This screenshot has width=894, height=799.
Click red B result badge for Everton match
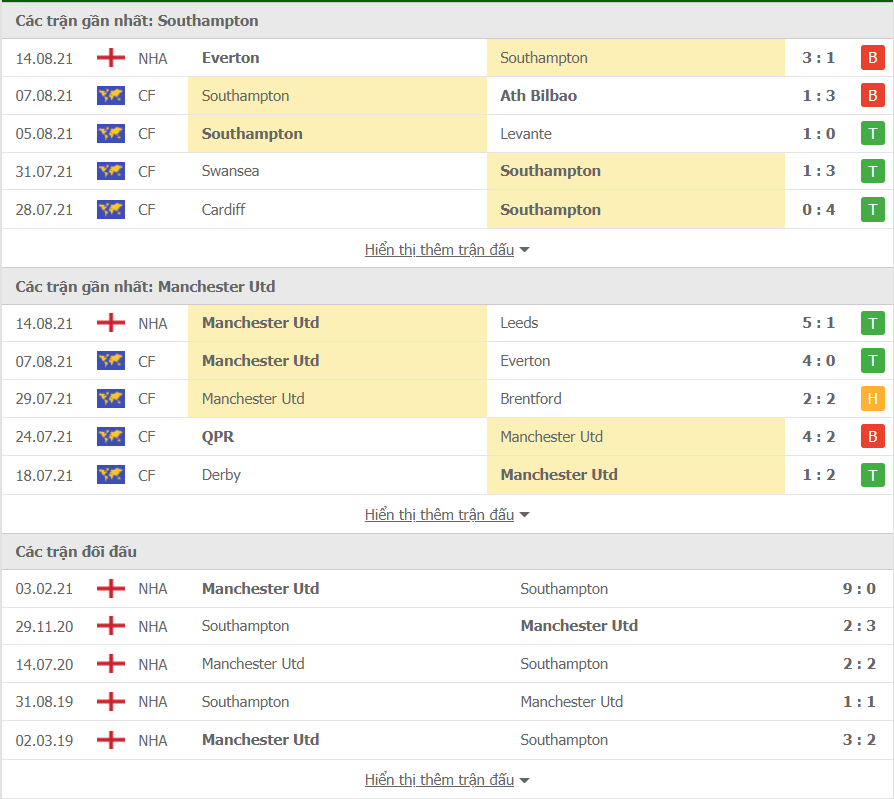(872, 58)
